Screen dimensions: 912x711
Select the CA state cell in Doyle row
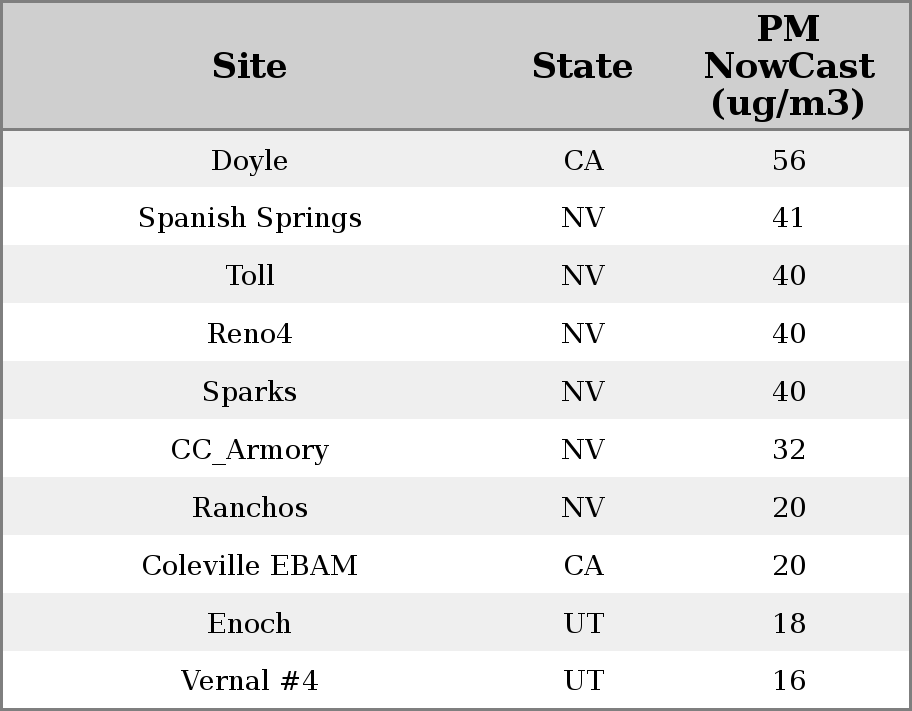click(x=583, y=161)
